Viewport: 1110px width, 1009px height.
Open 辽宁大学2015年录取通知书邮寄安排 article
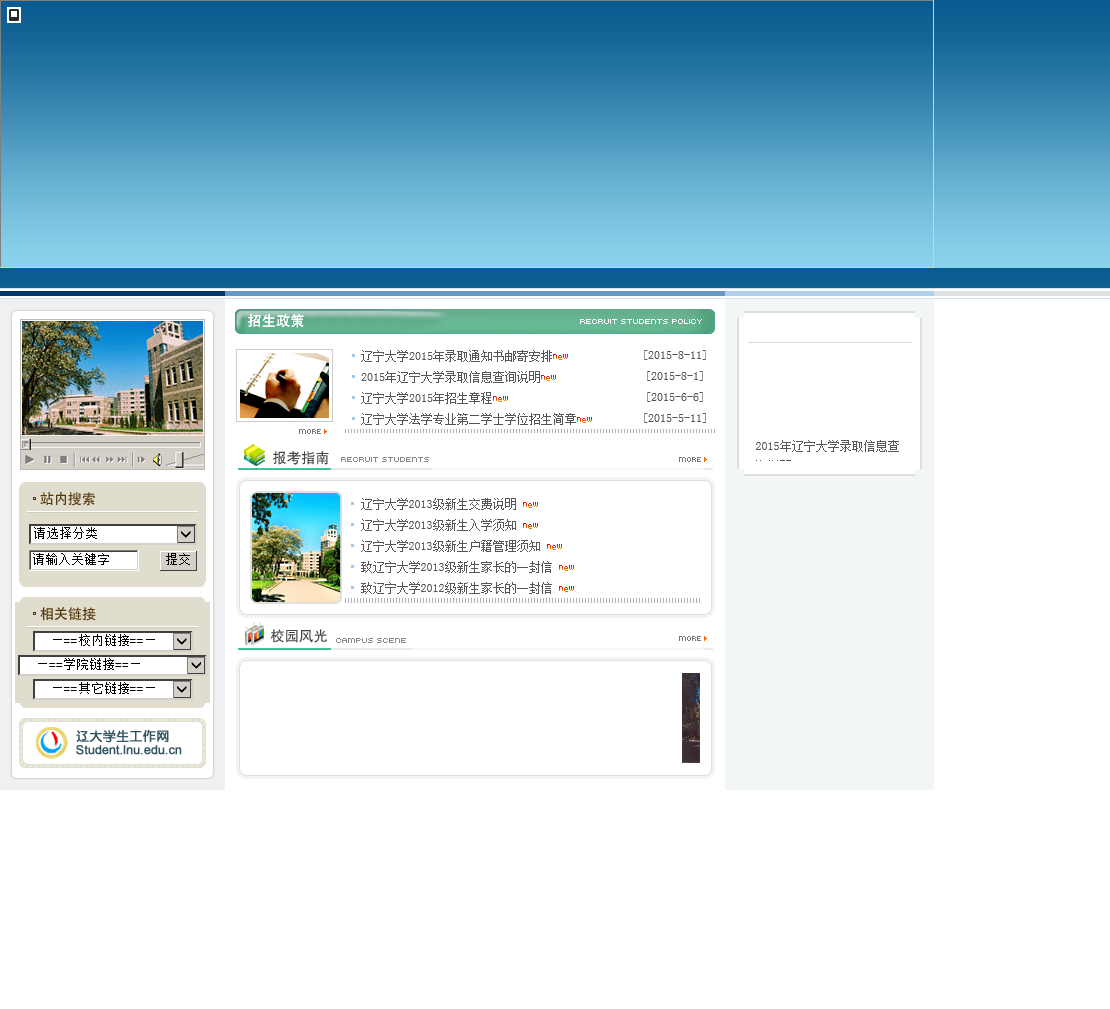tap(457, 356)
